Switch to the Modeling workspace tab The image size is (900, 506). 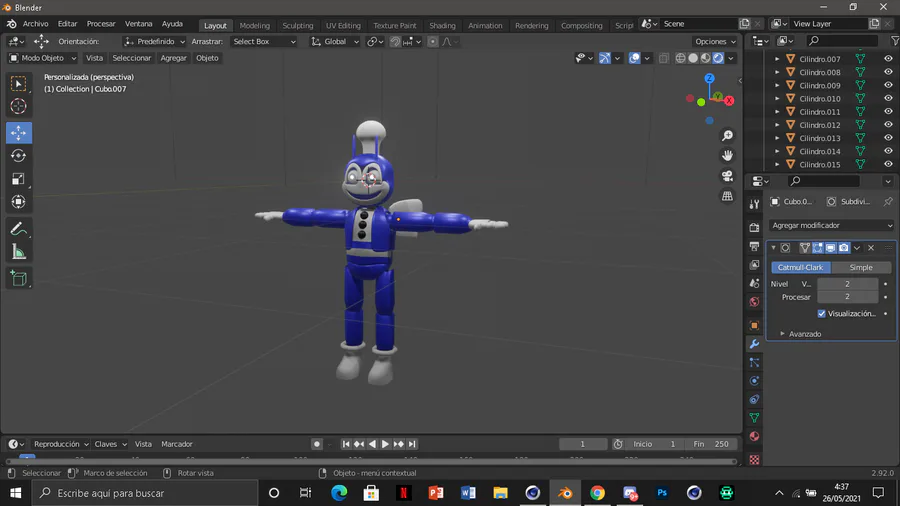tap(254, 25)
